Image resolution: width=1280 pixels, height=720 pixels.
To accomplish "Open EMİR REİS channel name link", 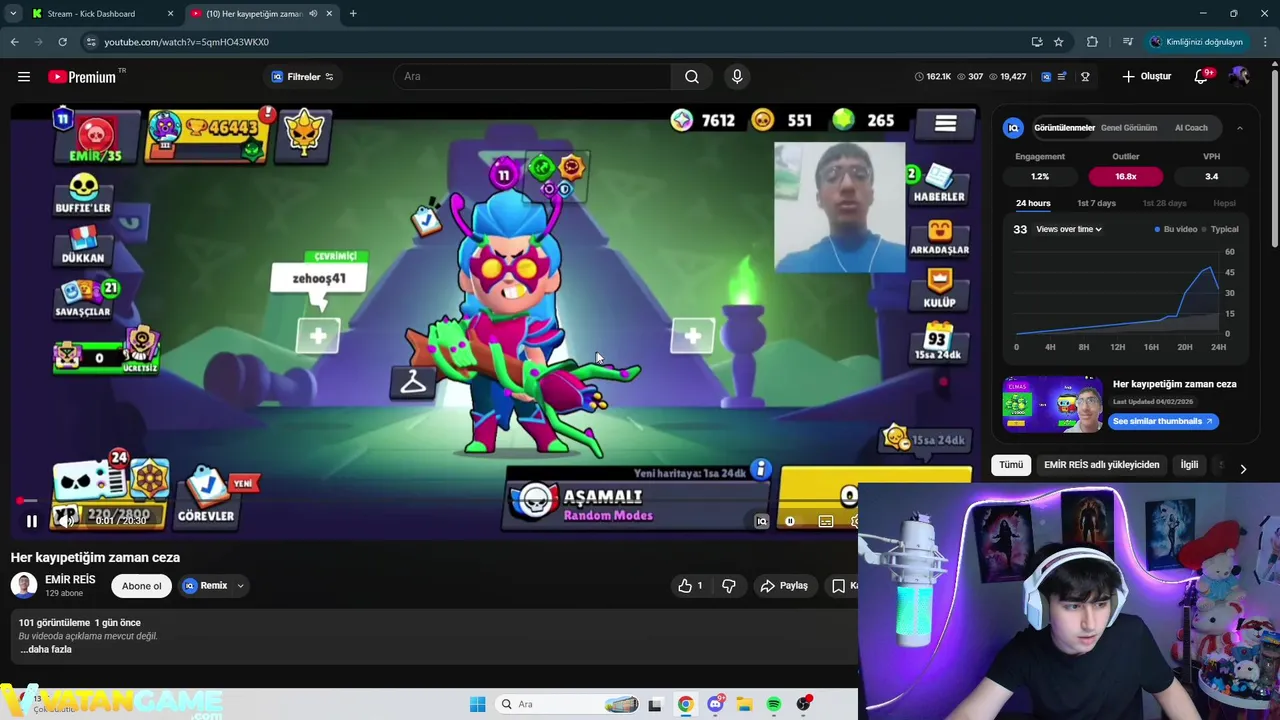I will [70, 580].
